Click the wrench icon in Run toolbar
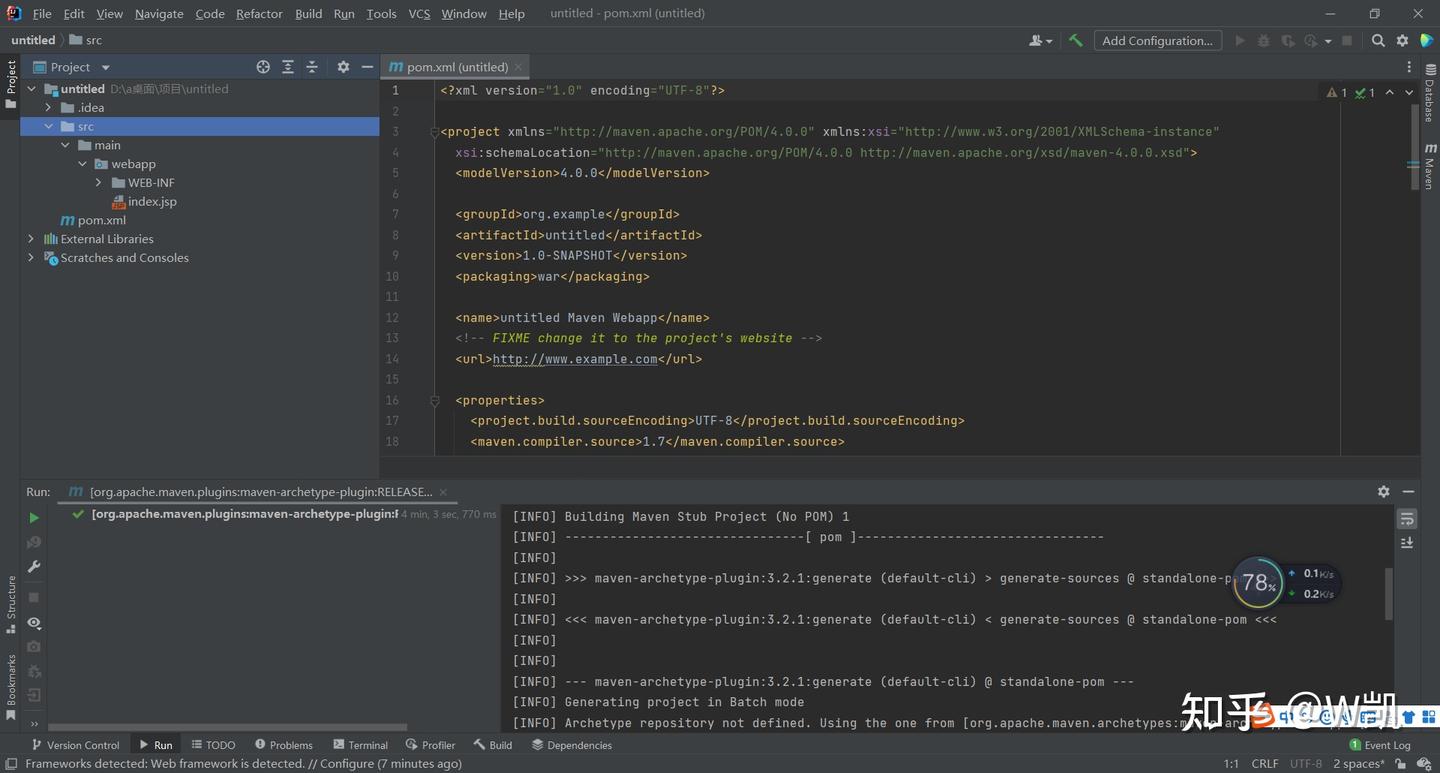This screenshot has height=773, width=1440. click(34, 567)
